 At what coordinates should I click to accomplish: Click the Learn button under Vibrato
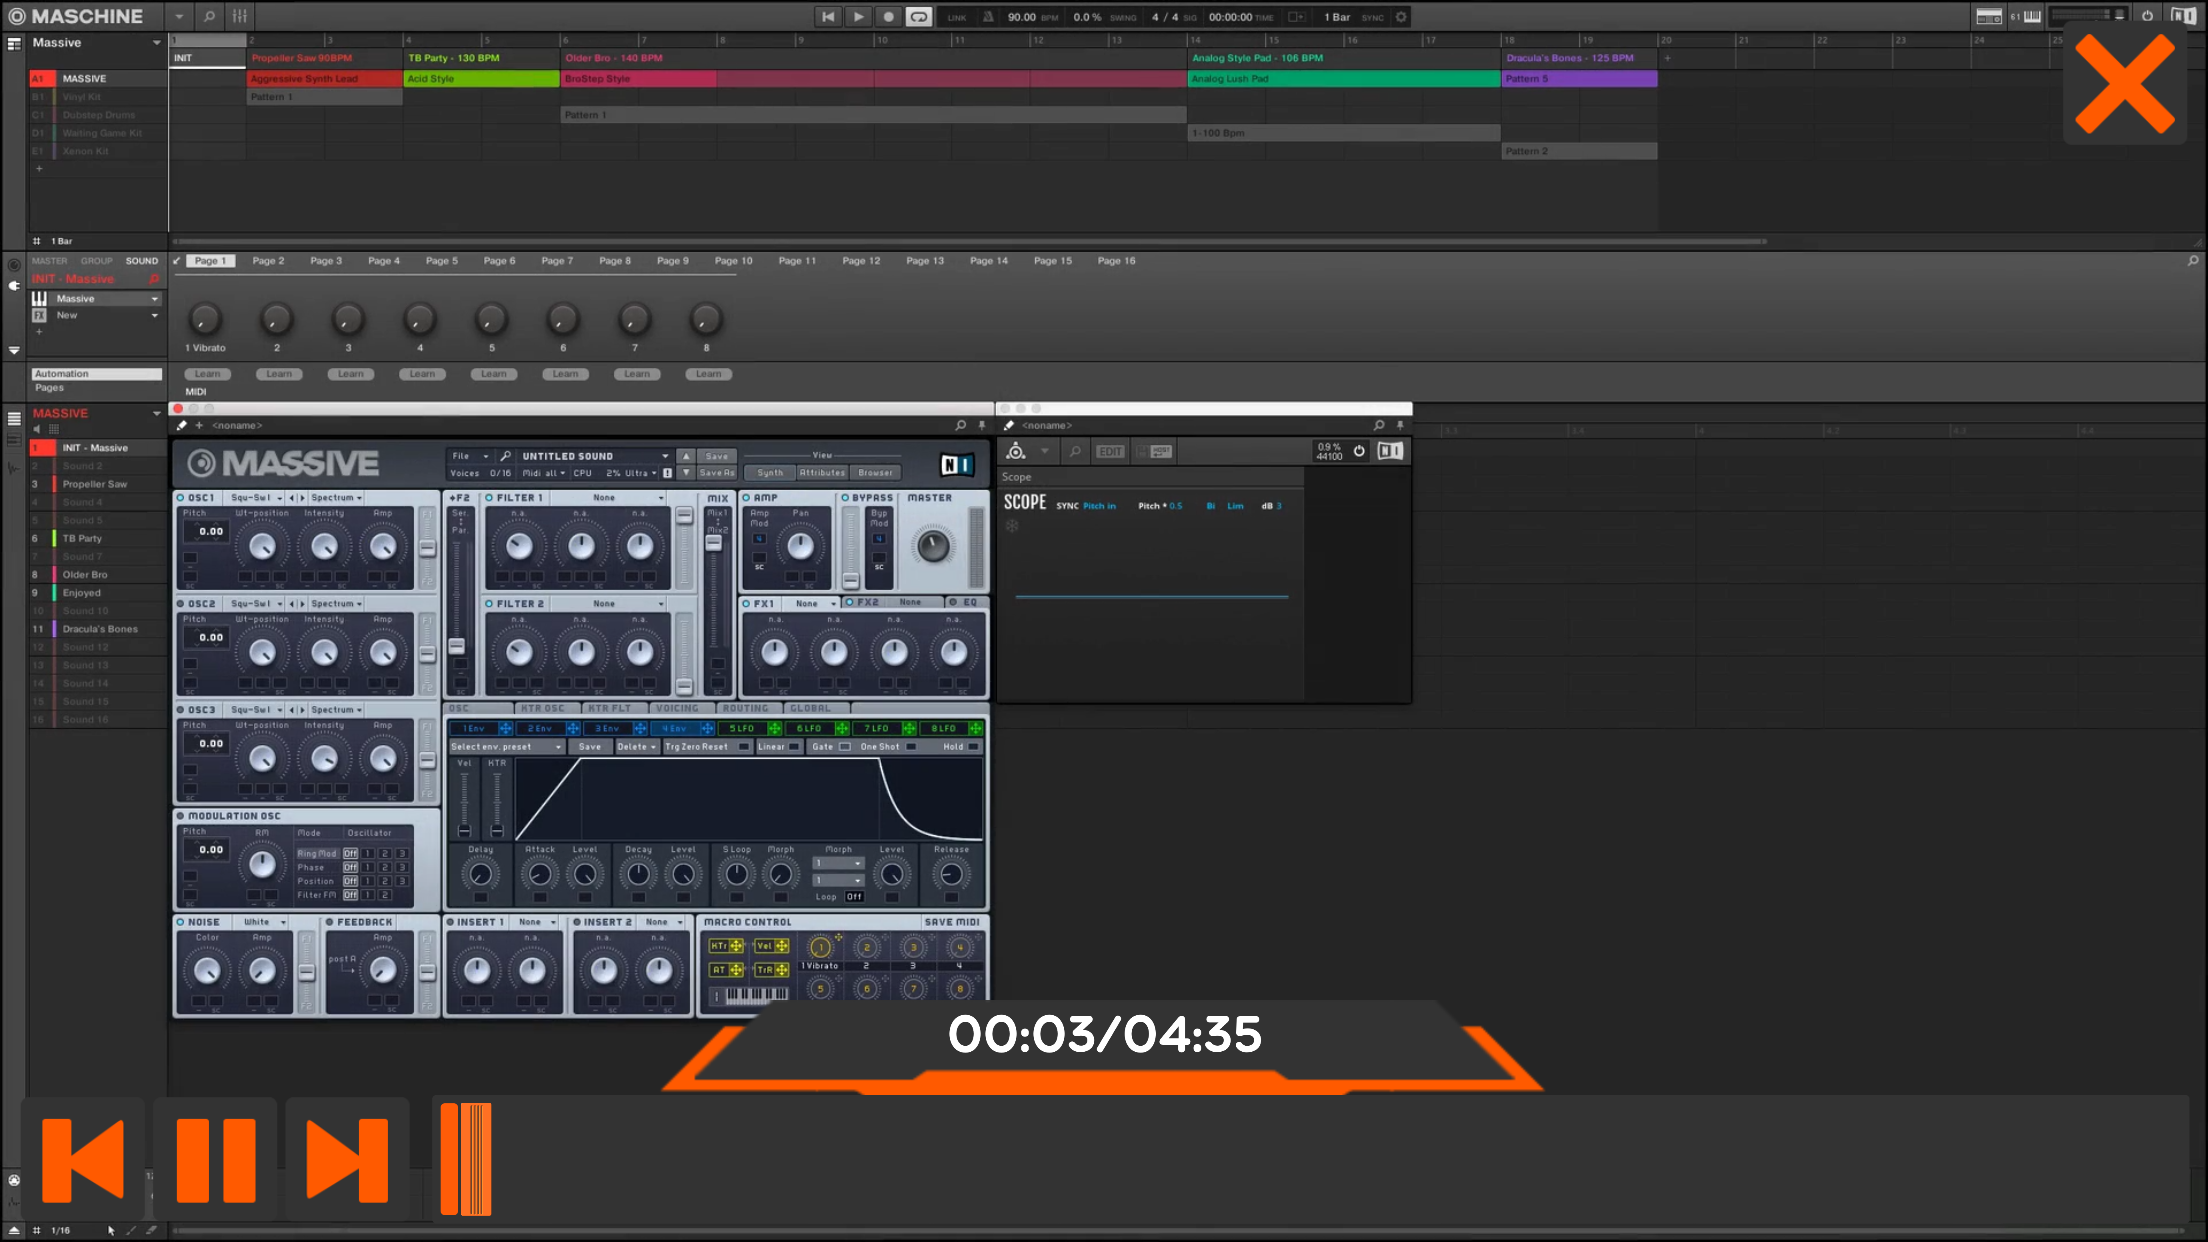(208, 374)
